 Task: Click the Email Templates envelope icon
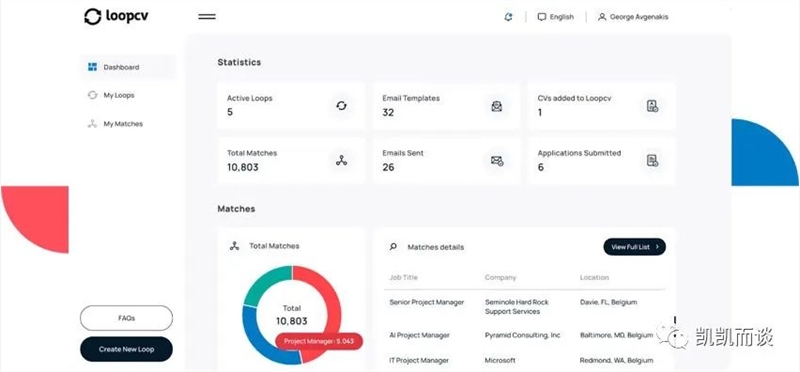click(x=496, y=106)
